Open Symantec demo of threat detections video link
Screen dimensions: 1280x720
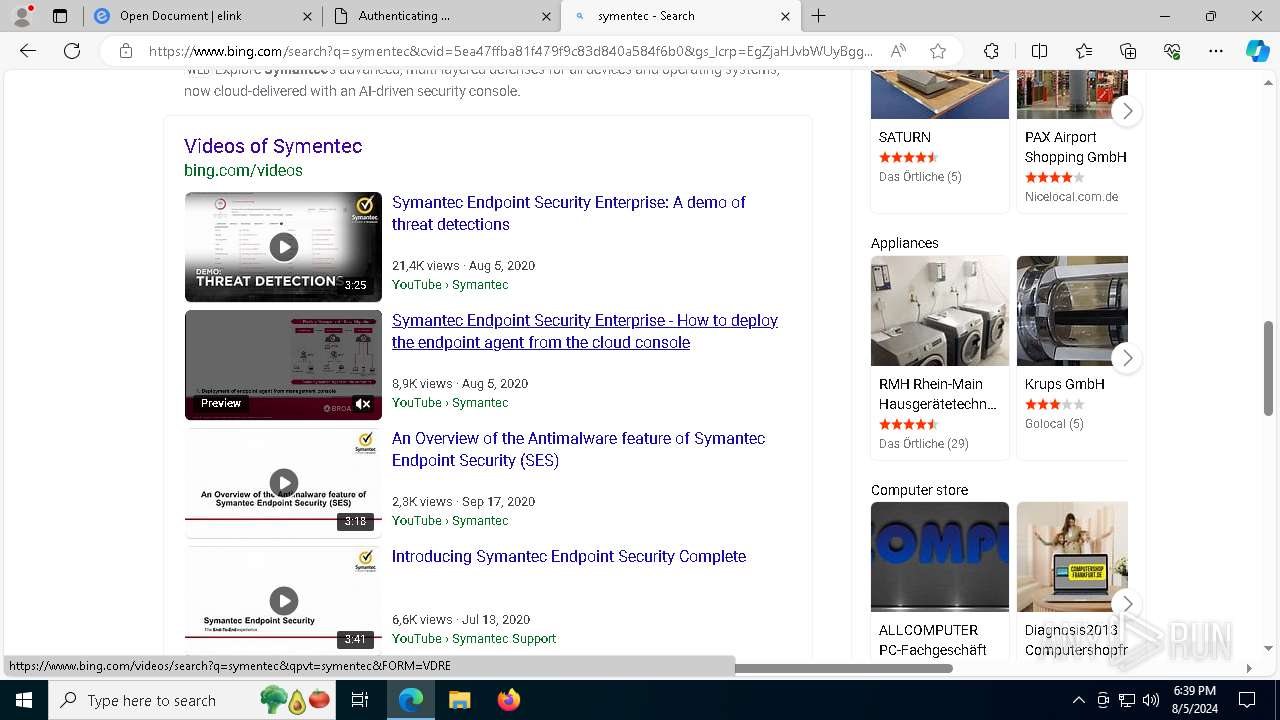coord(569,213)
